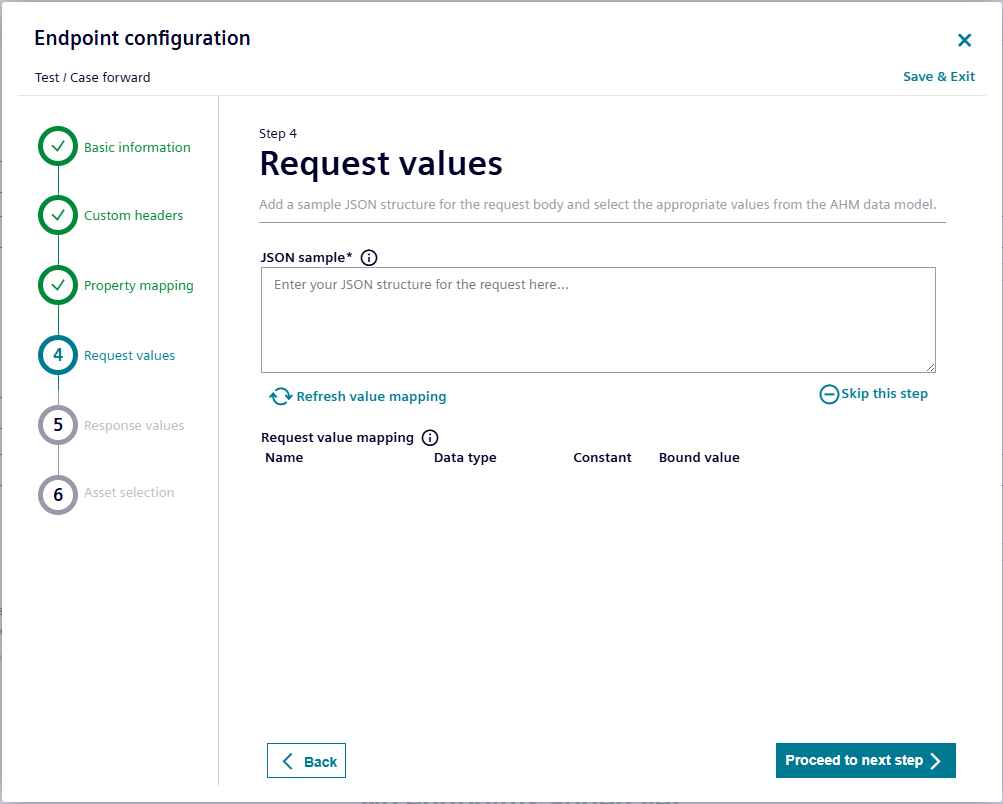Click the Save & Exit link
The height and width of the screenshot is (804, 1003).
click(x=938, y=77)
